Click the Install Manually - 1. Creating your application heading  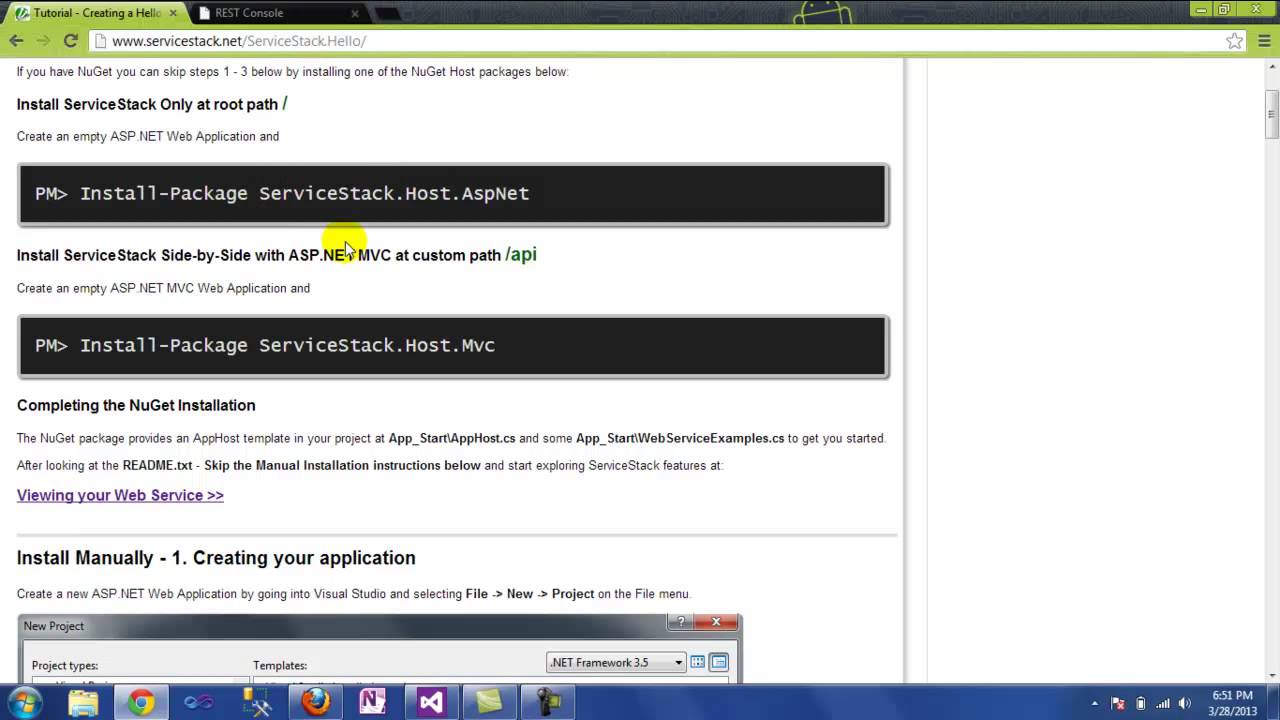(x=216, y=558)
